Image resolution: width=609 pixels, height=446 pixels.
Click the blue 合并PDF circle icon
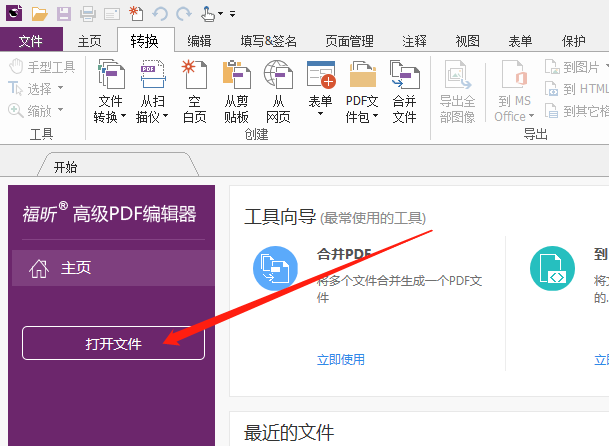(275, 268)
